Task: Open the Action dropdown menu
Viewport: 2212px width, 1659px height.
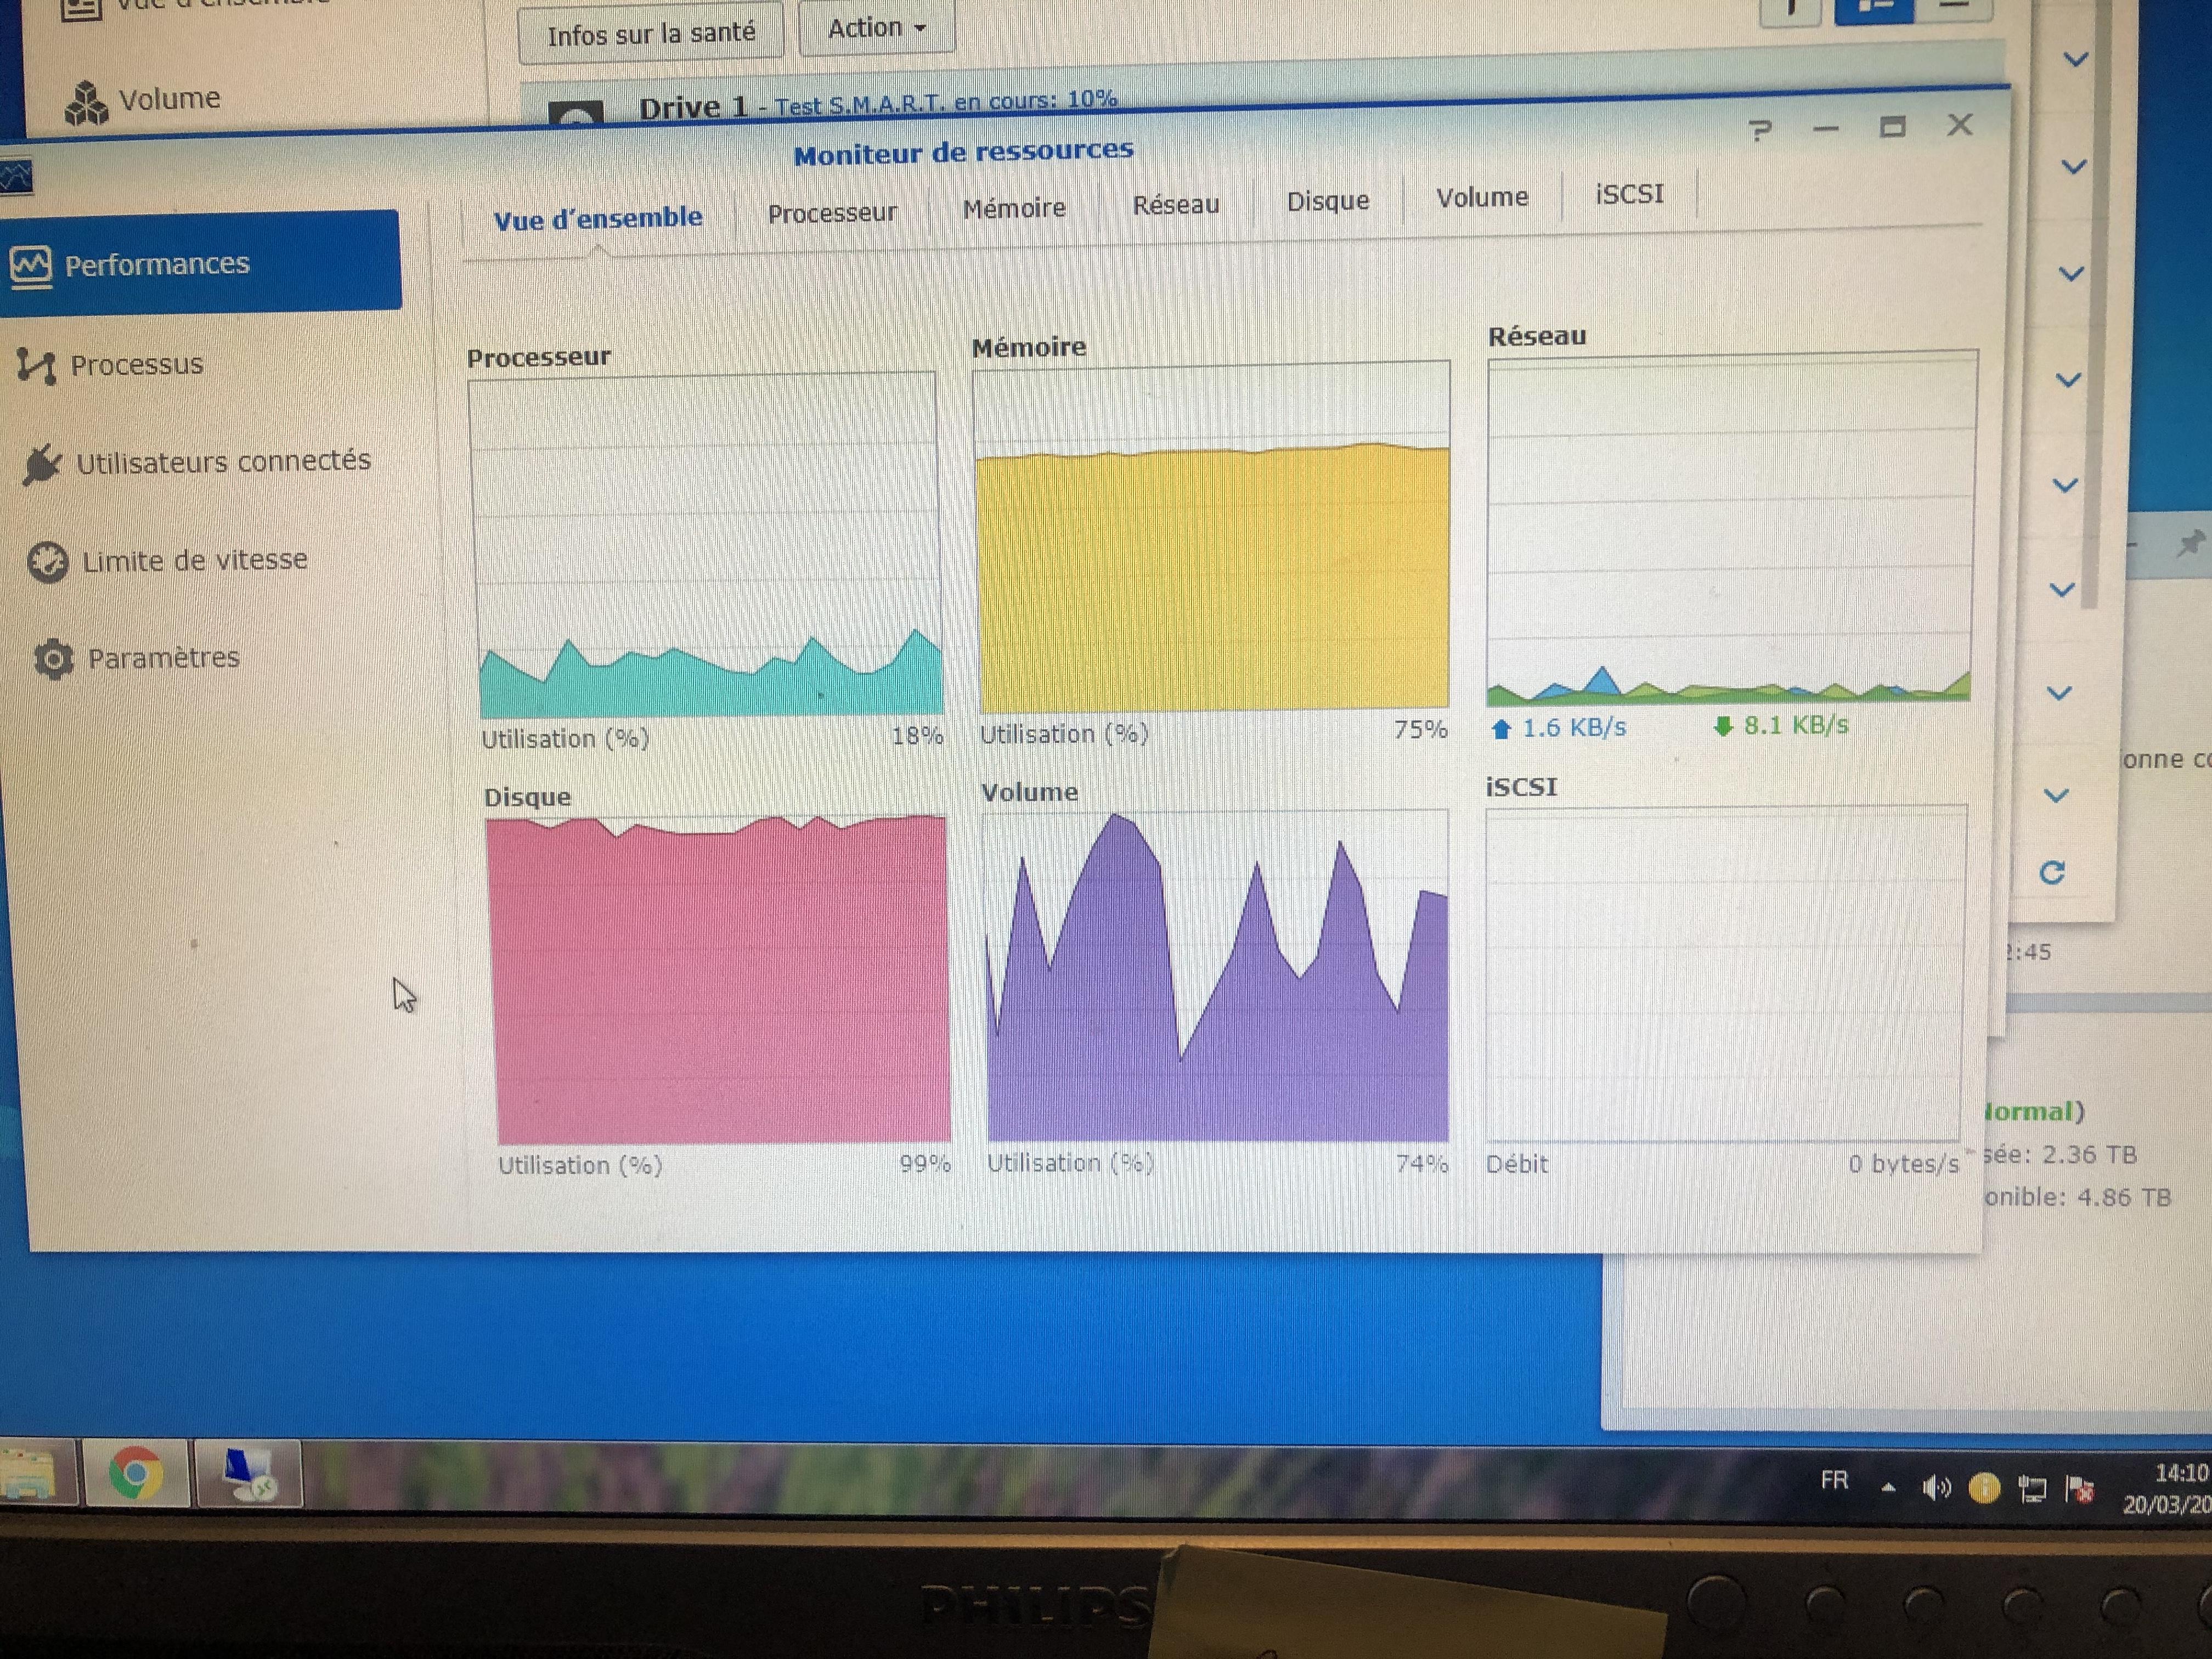Action: point(876,29)
